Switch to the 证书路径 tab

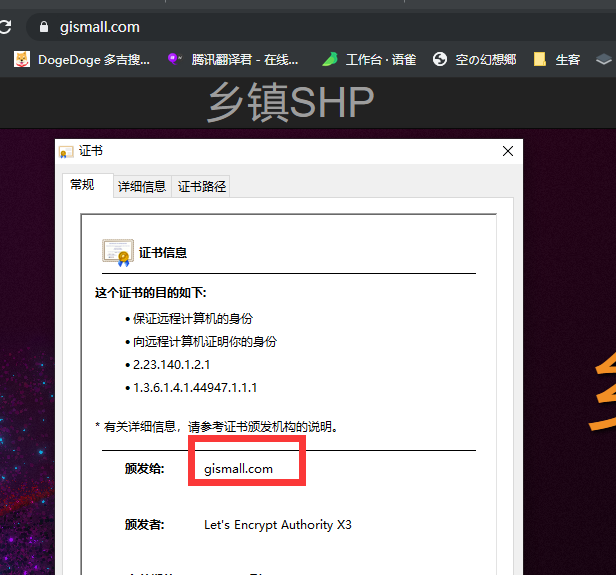click(201, 186)
